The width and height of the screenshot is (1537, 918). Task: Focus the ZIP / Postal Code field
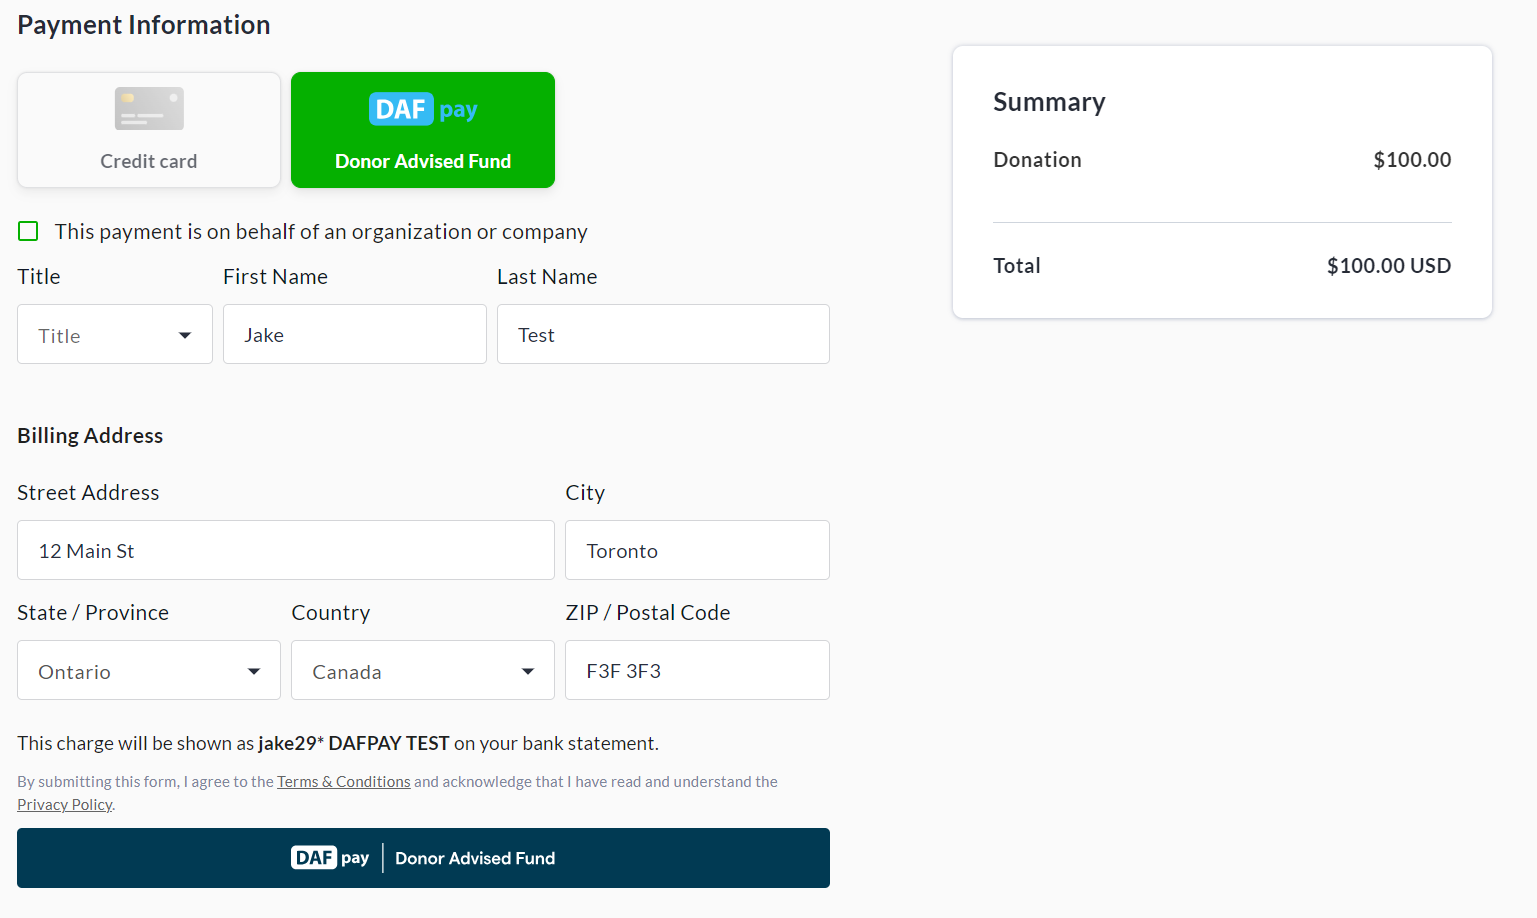coord(697,671)
